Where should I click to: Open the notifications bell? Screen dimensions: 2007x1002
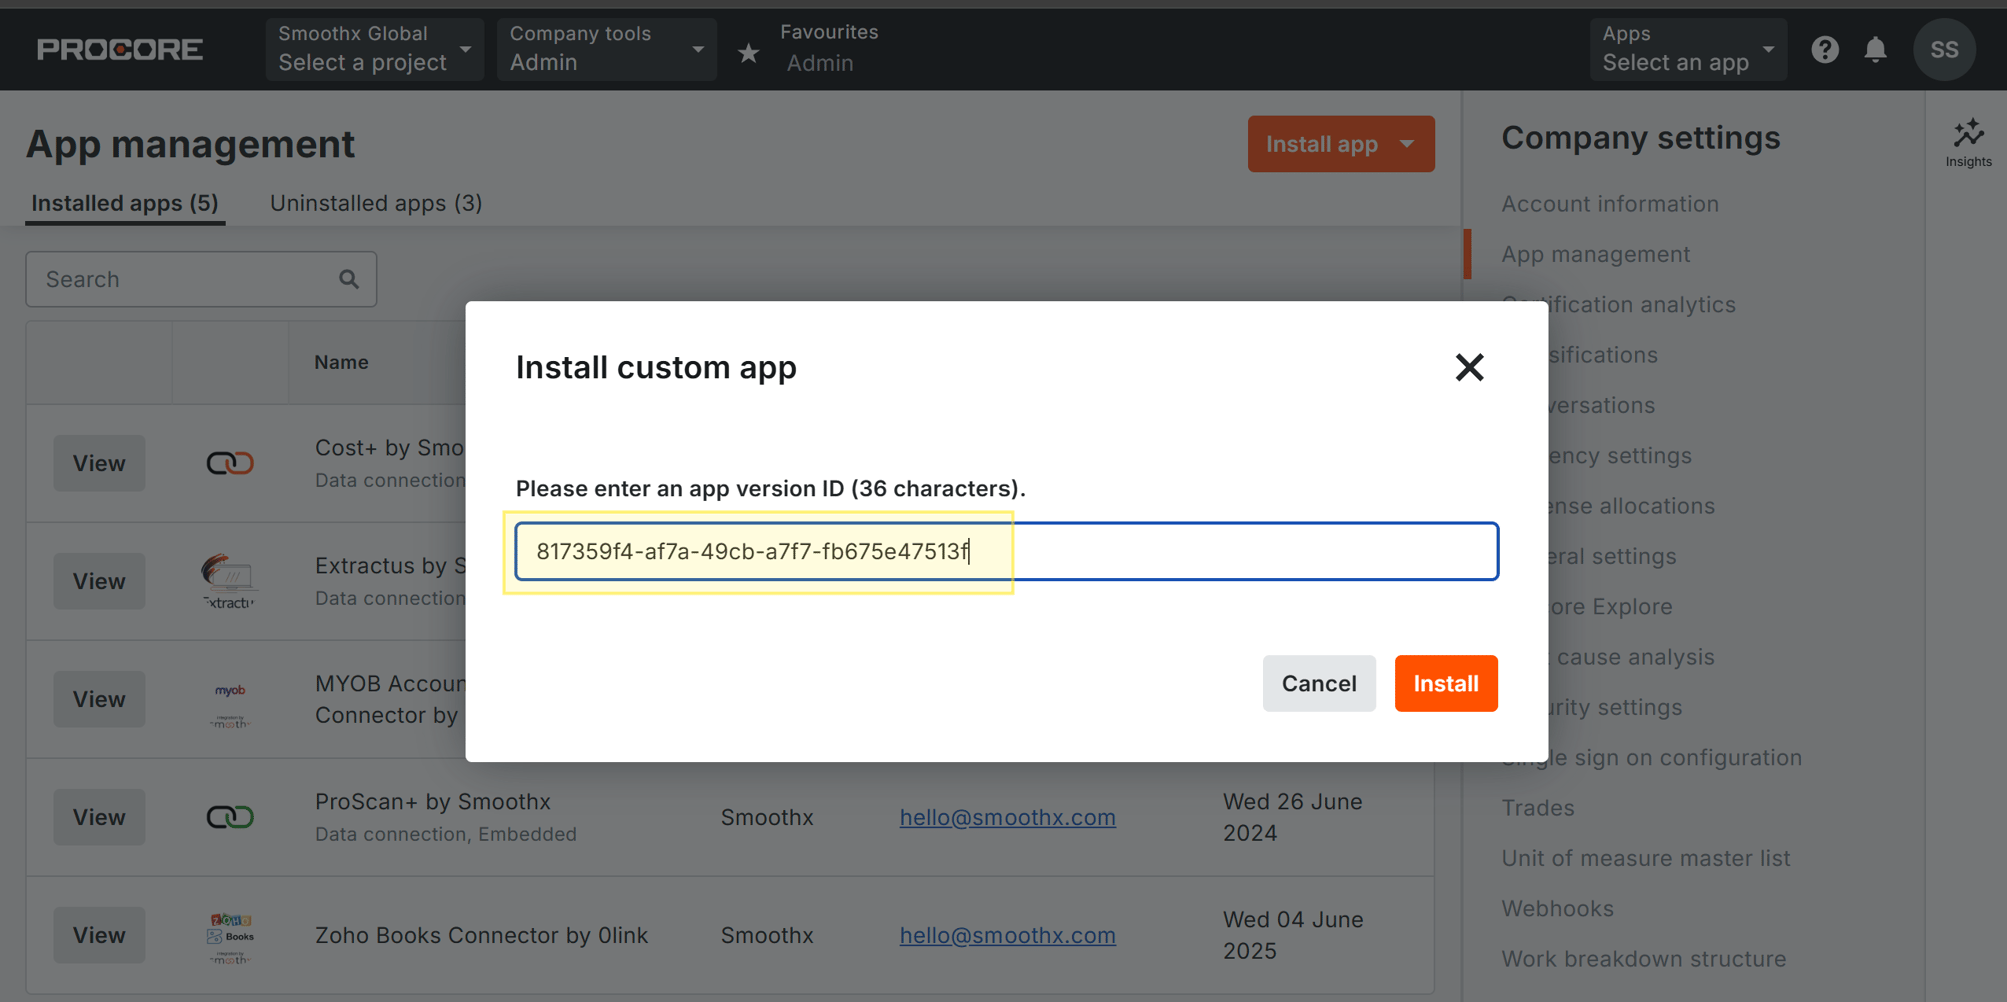click(x=1876, y=49)
